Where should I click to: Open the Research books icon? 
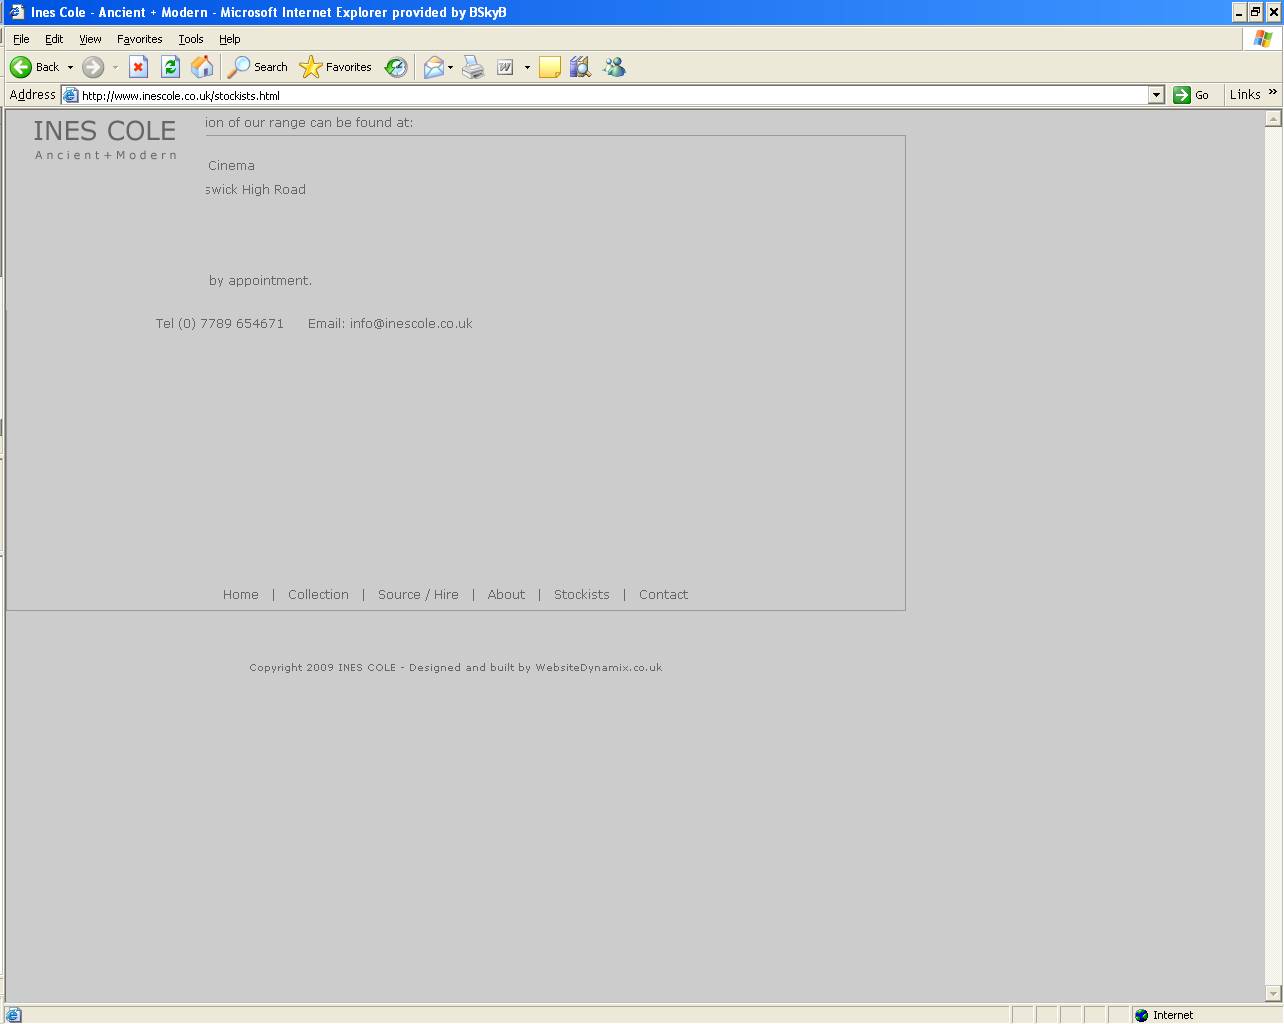[581, 67]
